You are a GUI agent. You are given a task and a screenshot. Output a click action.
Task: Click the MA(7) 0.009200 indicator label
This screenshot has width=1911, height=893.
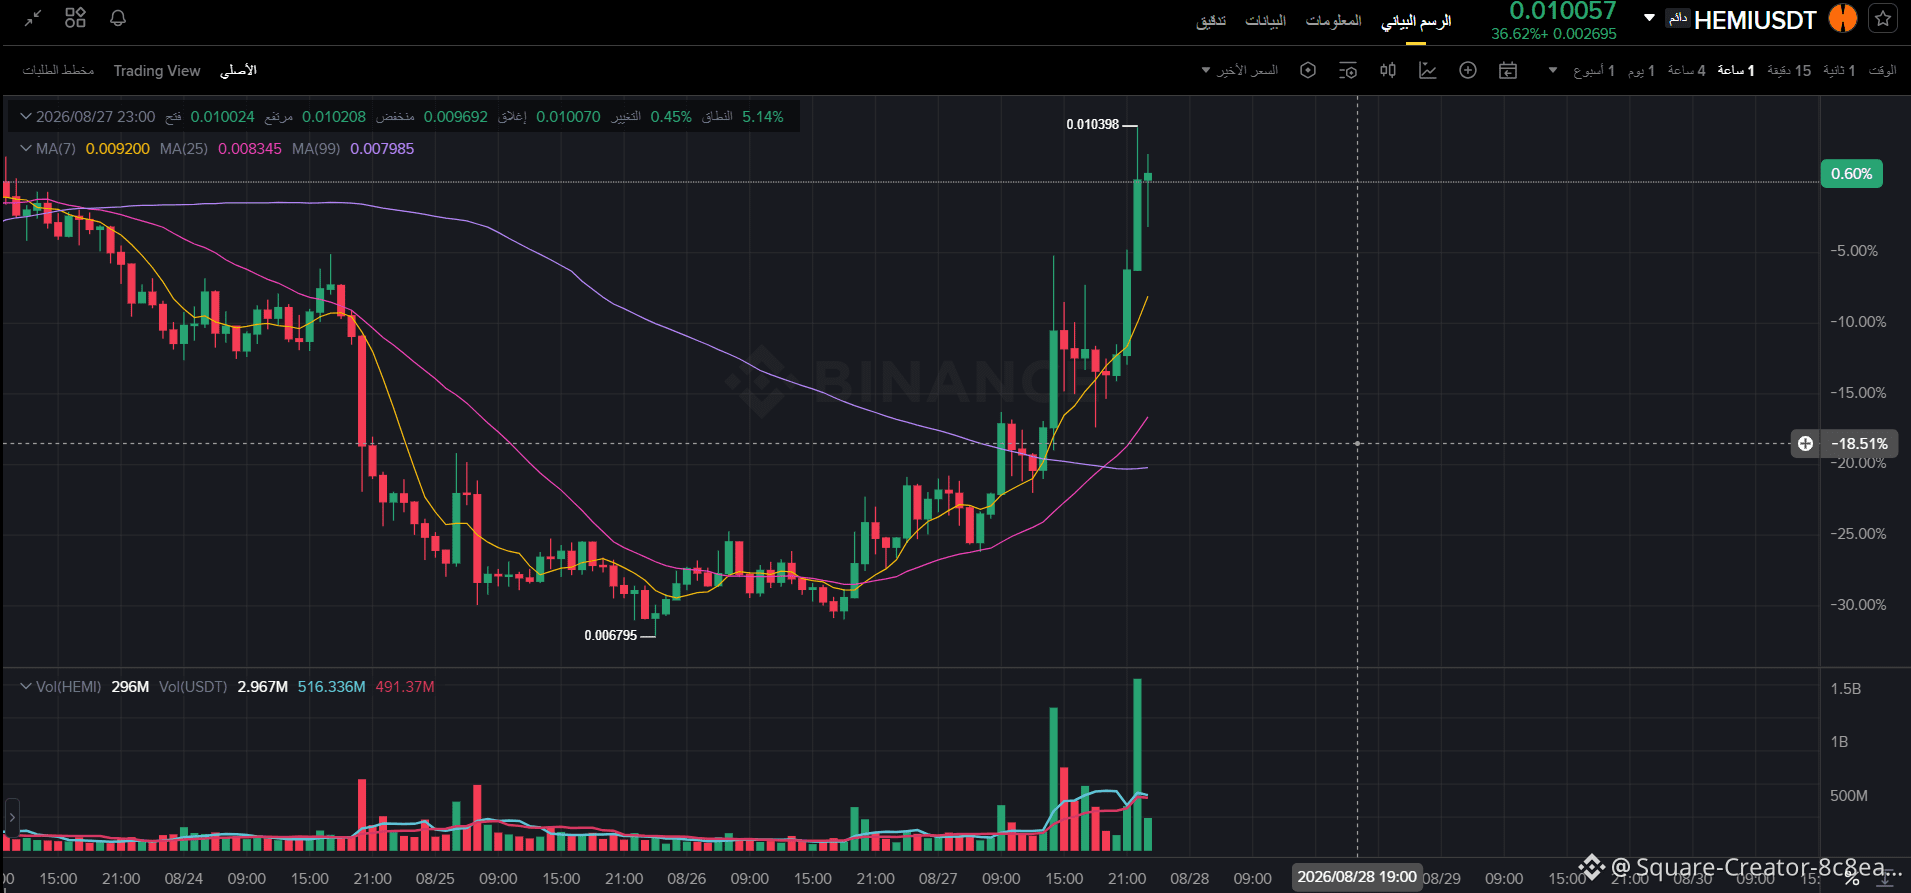pos(93,149)
